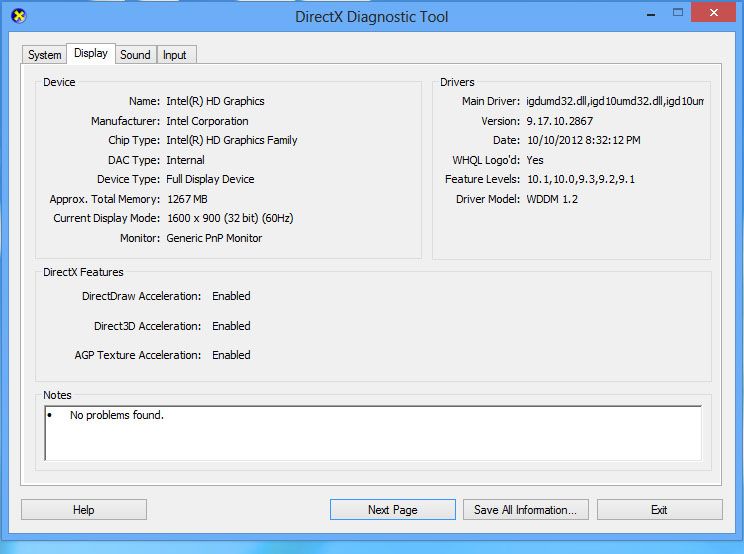Screen dimensions: 744x554
Task: Click the 'Intel Corporation' manufacturer value
Action: [x=207, y=121]
